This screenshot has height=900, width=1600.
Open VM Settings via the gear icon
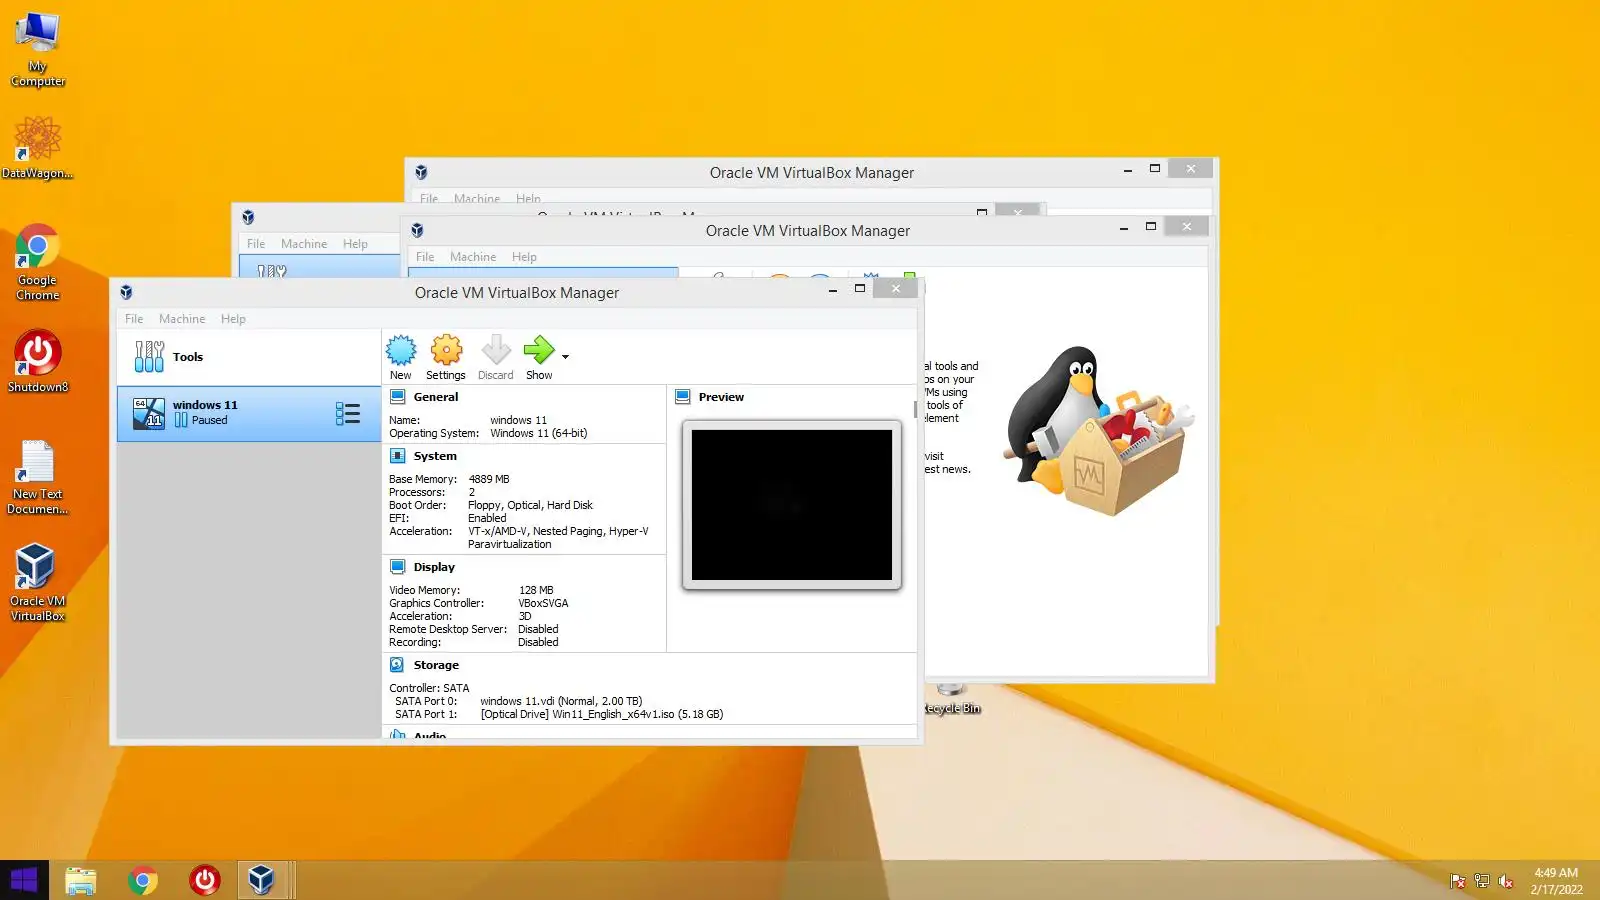[446, 350]
